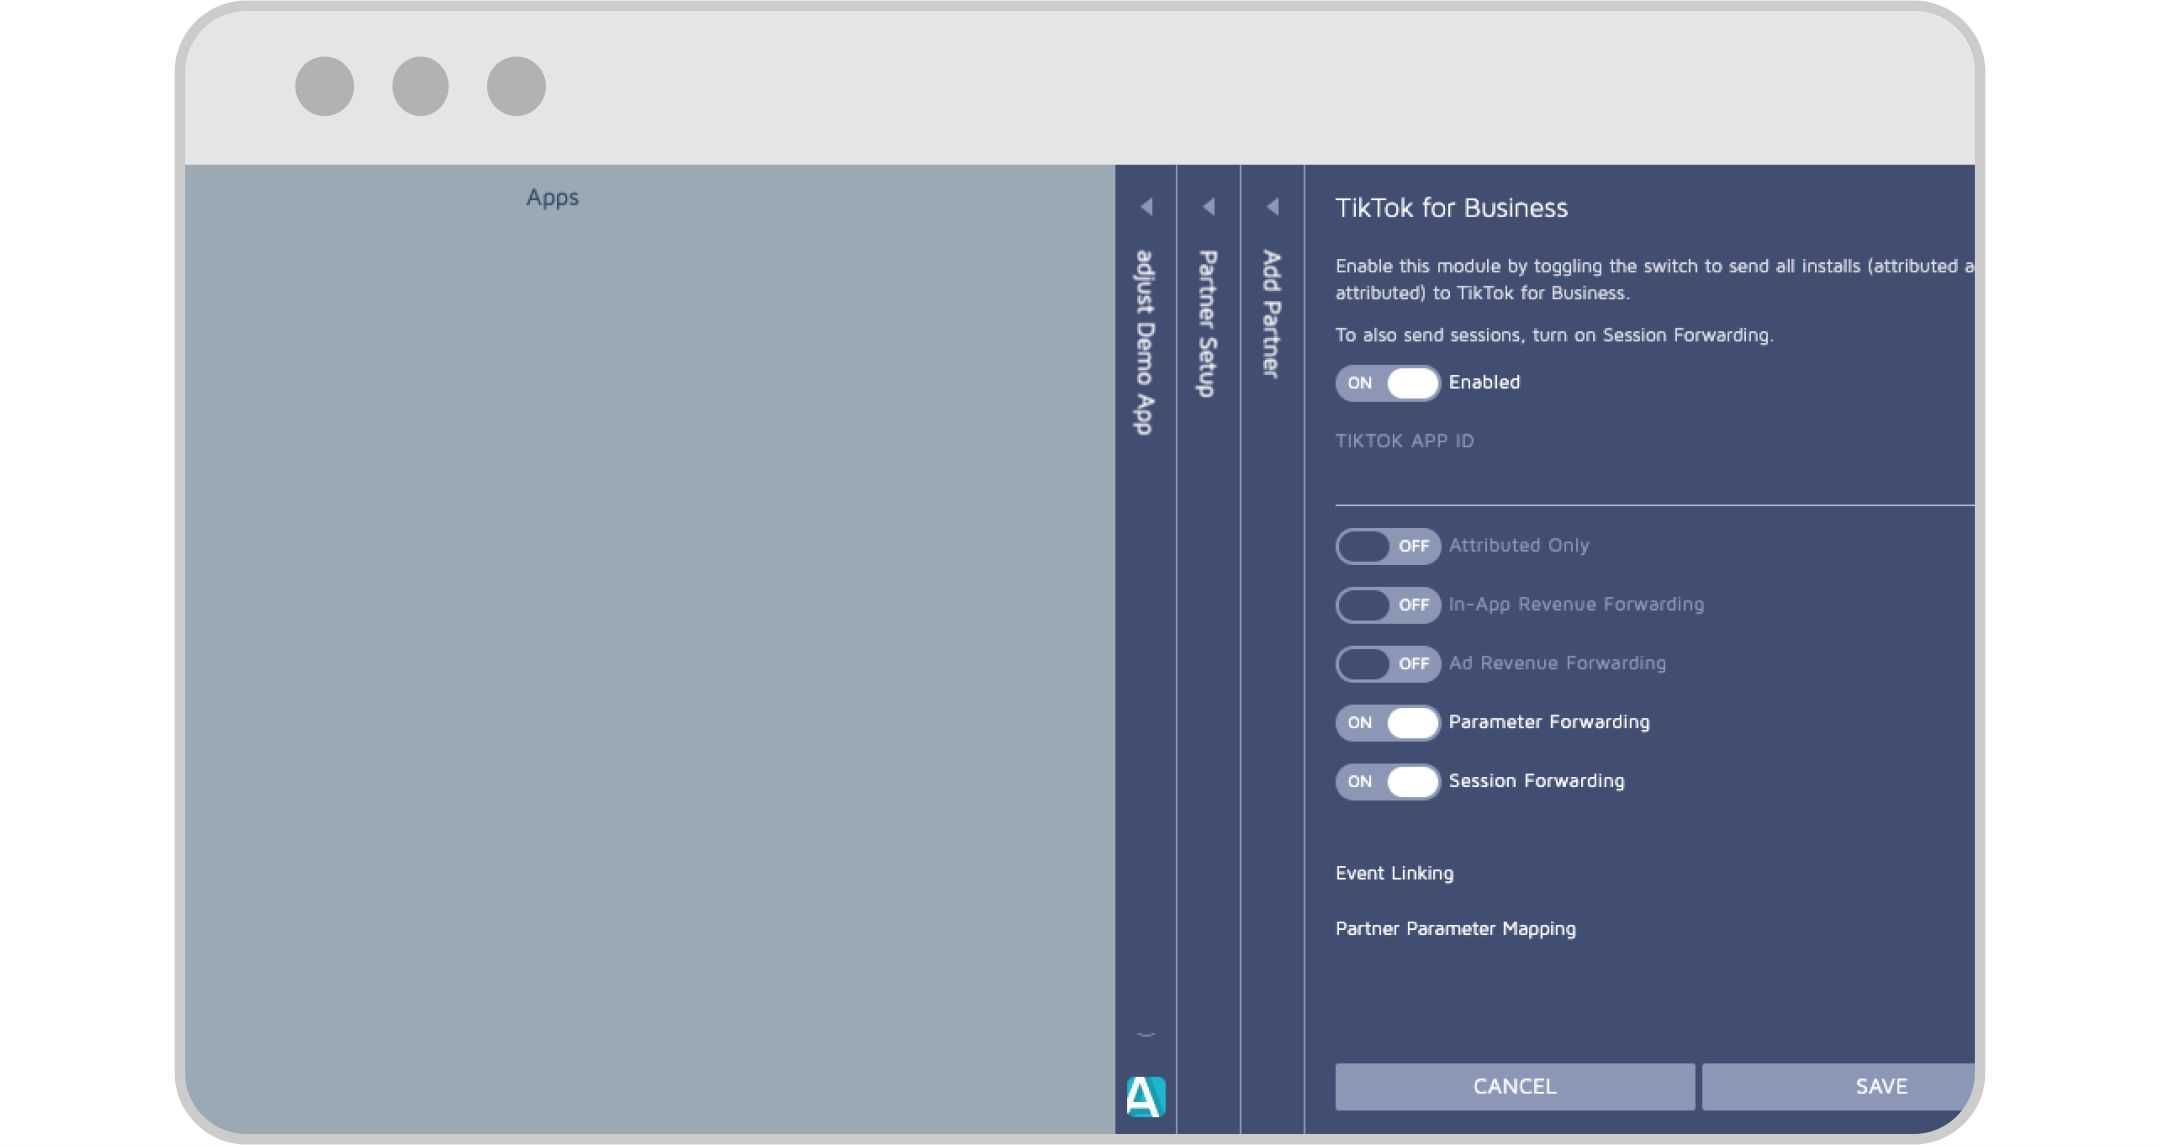Click the navigation collapse chevron icon

click(1146, 206)
